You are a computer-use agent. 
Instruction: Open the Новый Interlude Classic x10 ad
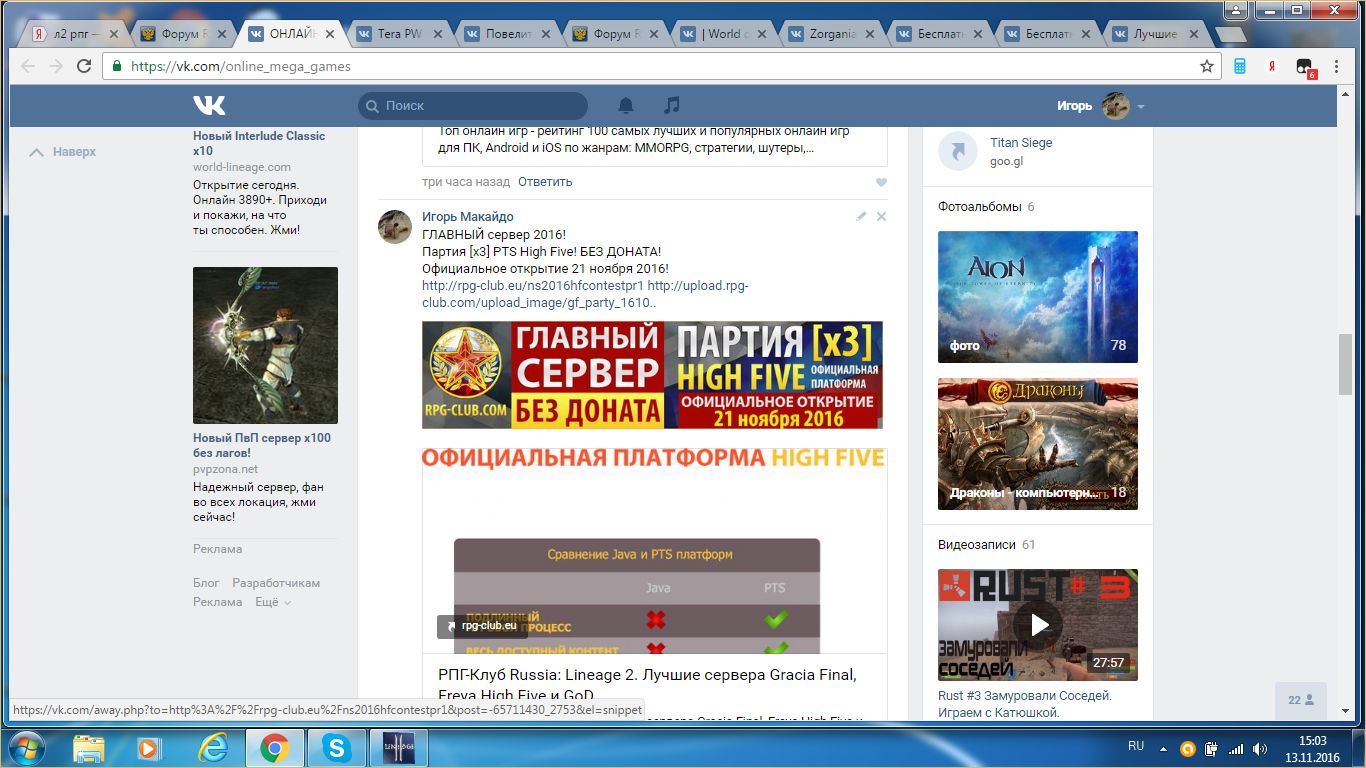point(259,143)
